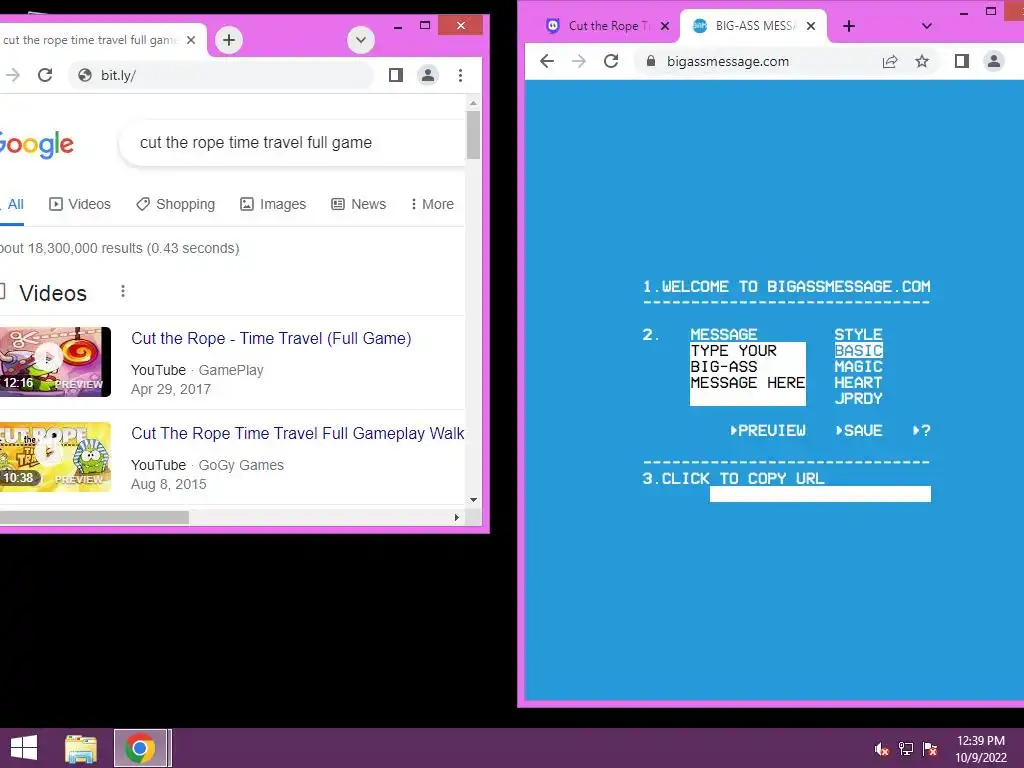The height and width of the screenshot is (768, 1024).
Task: Focus the Google search query box
Action: pyautogui.click(x=294, y=142)
